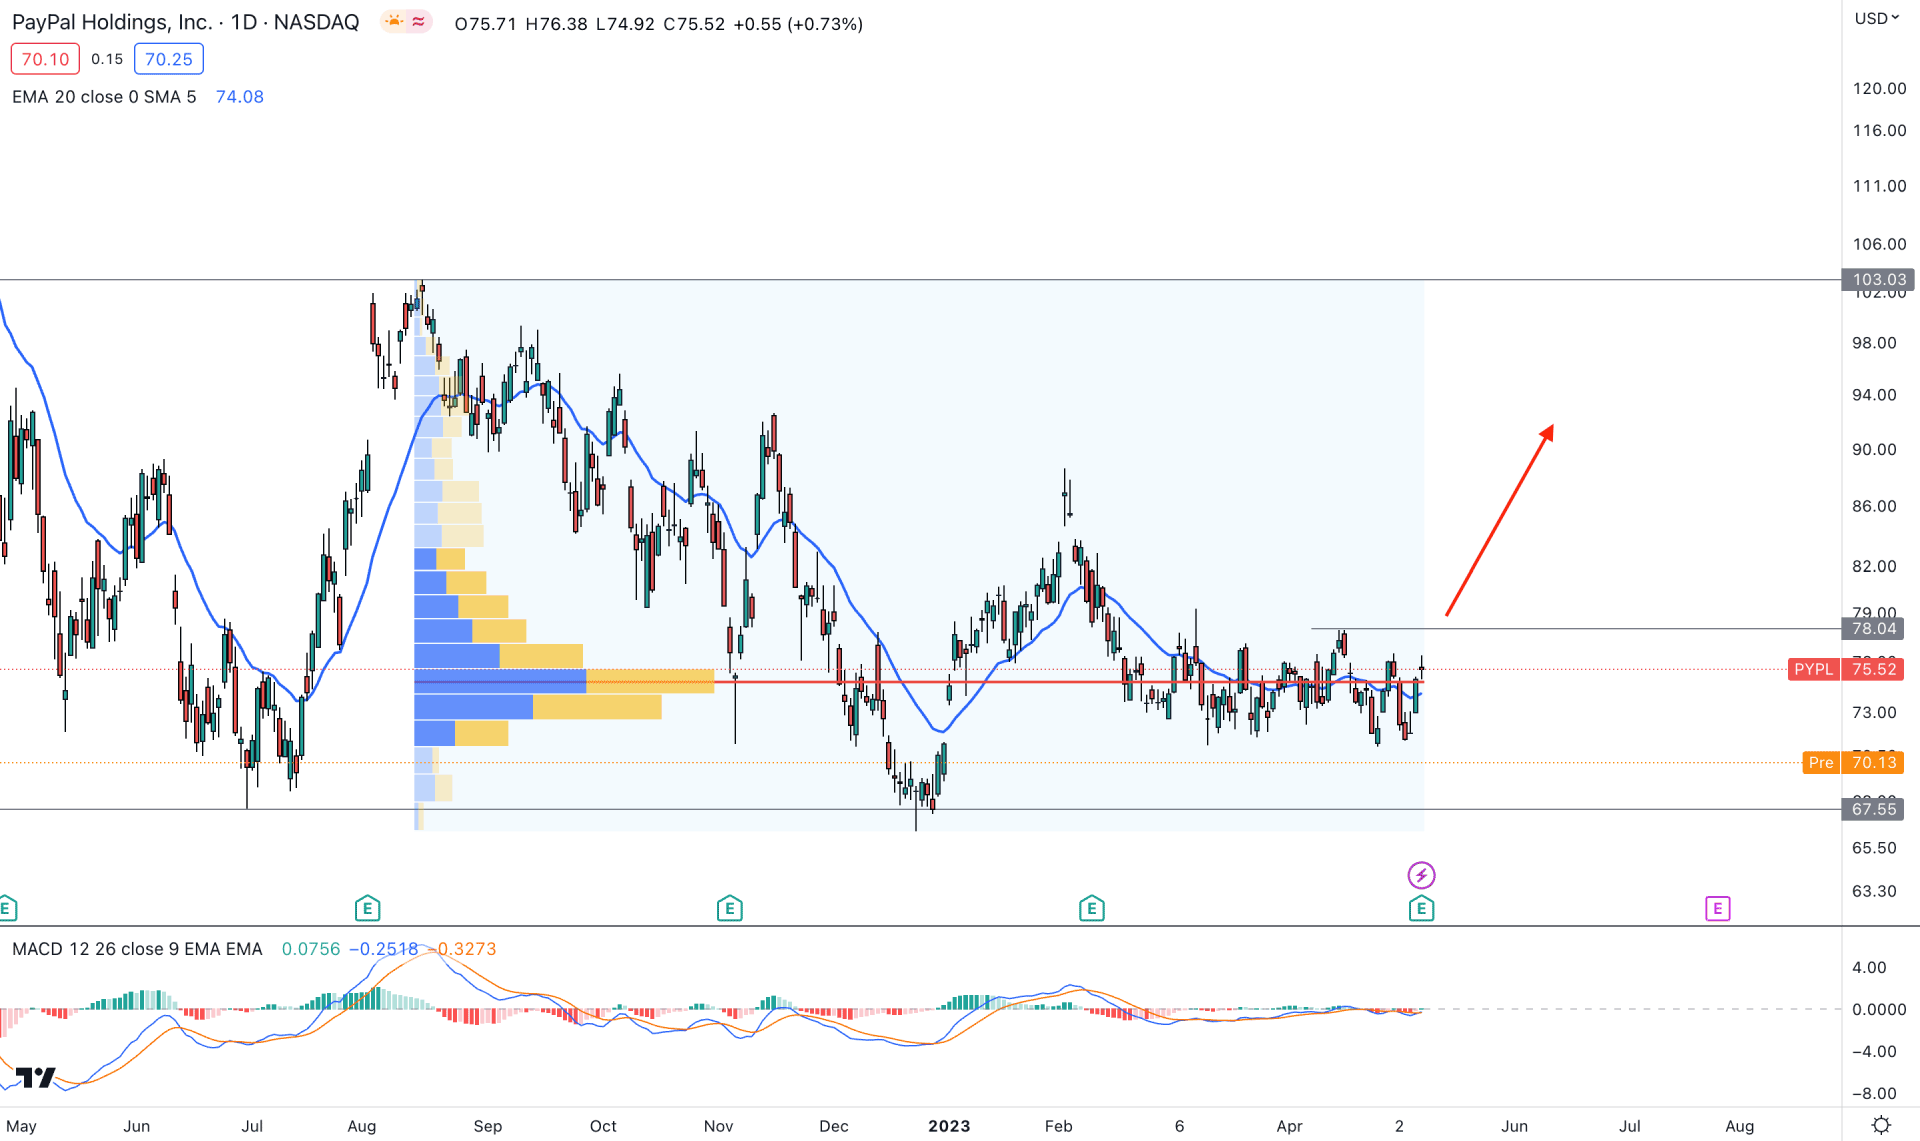The width and height of the screenshot is (1920, 1141).
Task: Open the February earnings E marker
Action: [x=1091, y=908]
